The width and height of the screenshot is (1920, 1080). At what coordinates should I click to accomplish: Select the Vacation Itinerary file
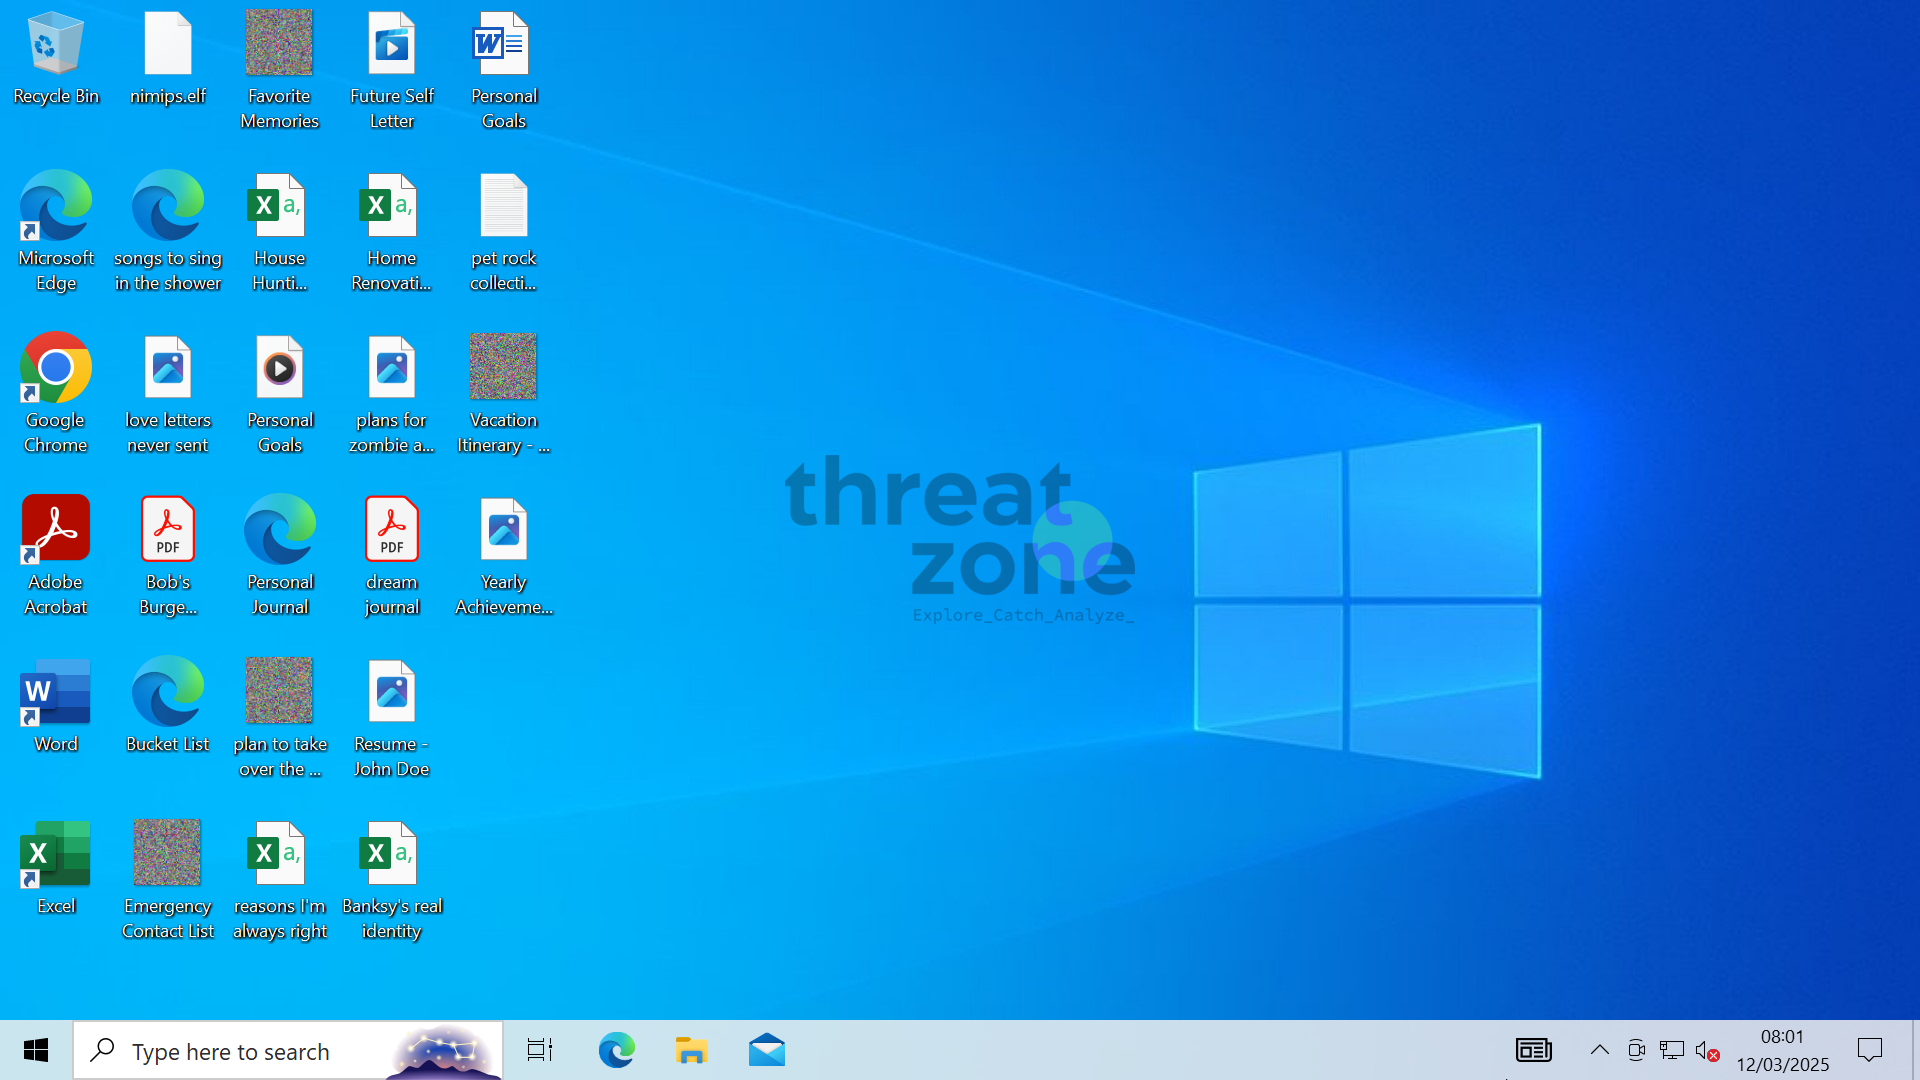click(x=504, y=395)
